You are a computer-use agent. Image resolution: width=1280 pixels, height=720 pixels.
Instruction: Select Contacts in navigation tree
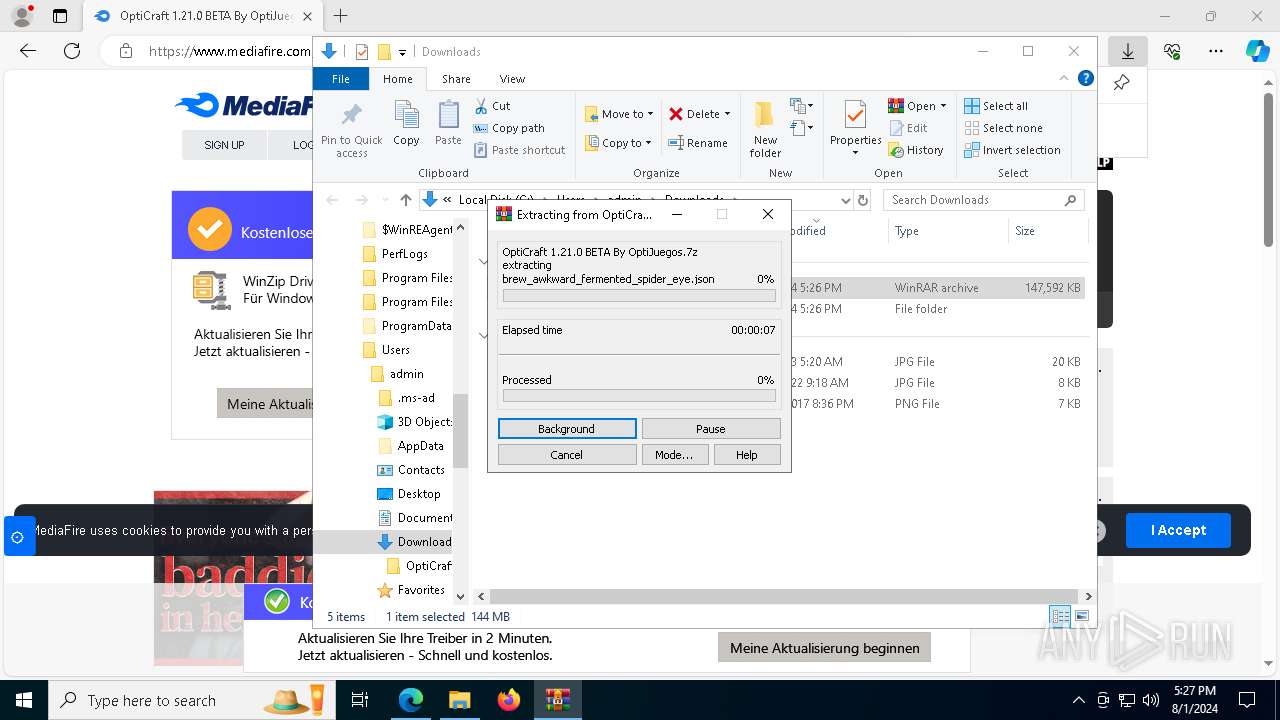(x=411, y=470)
